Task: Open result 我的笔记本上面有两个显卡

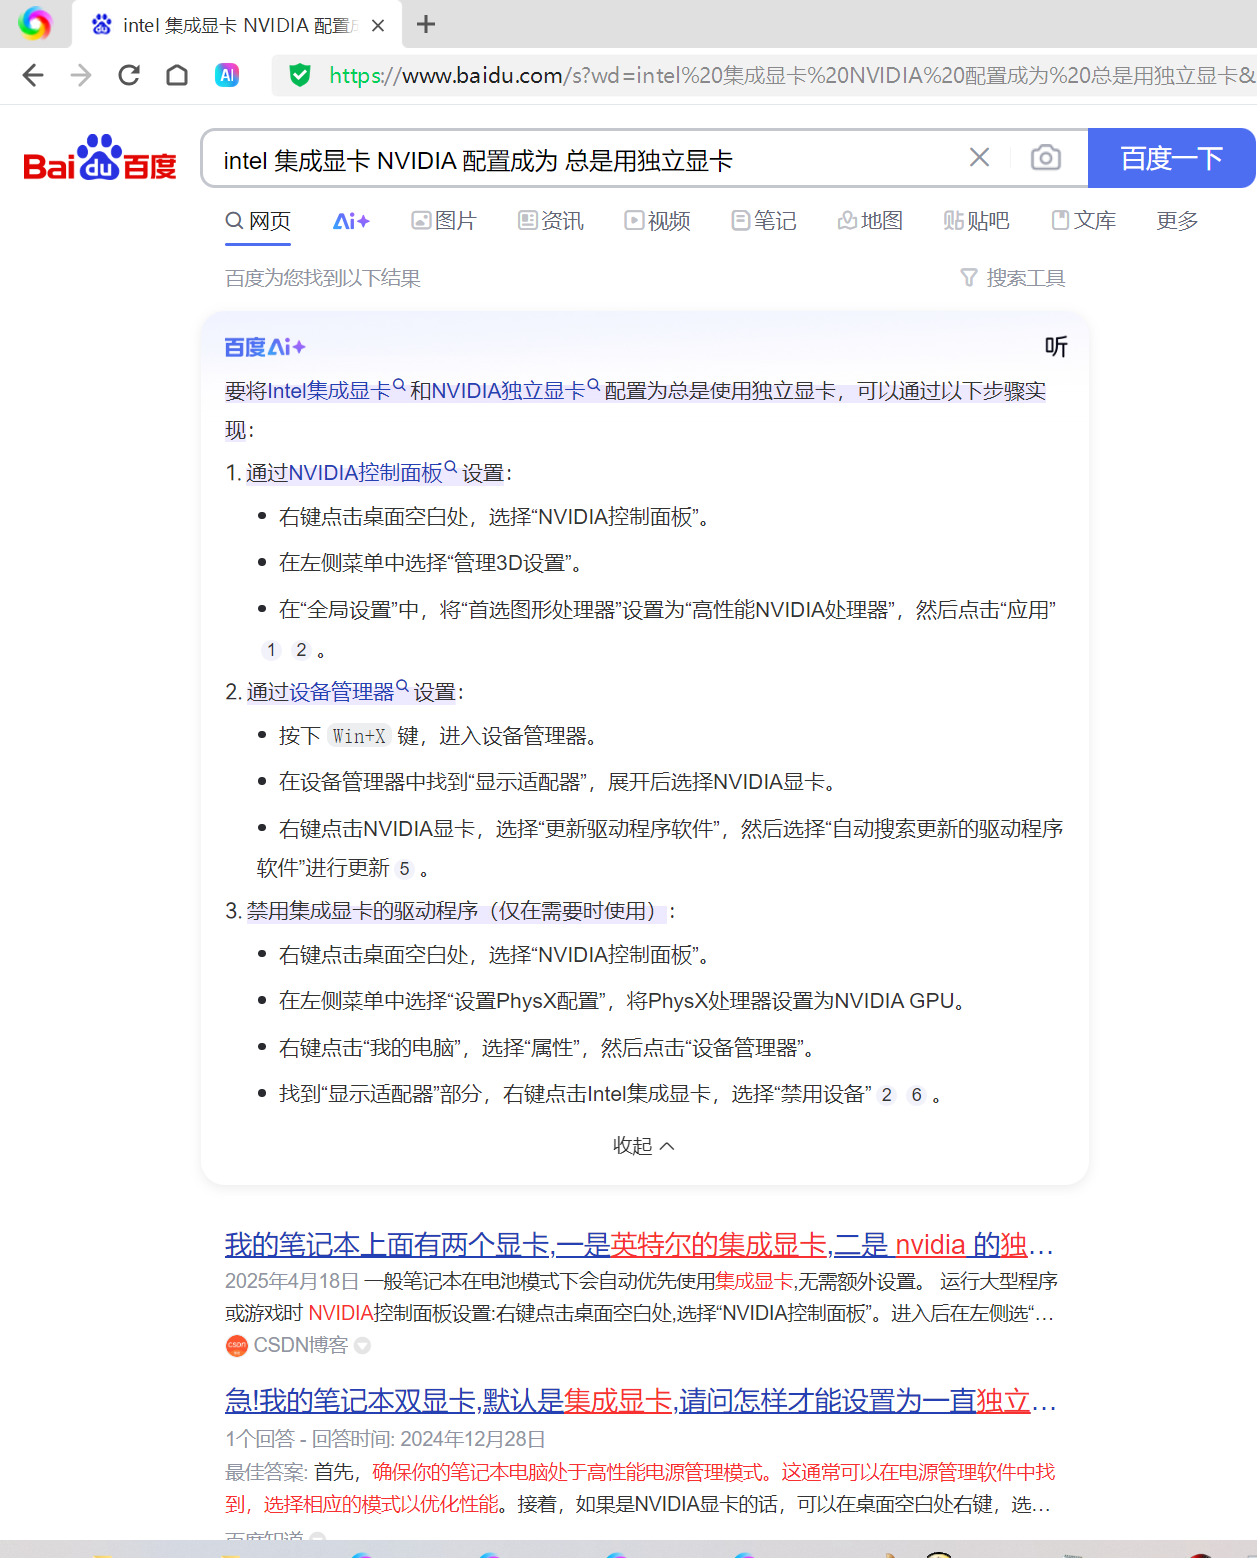Action: click(640, 1245)
